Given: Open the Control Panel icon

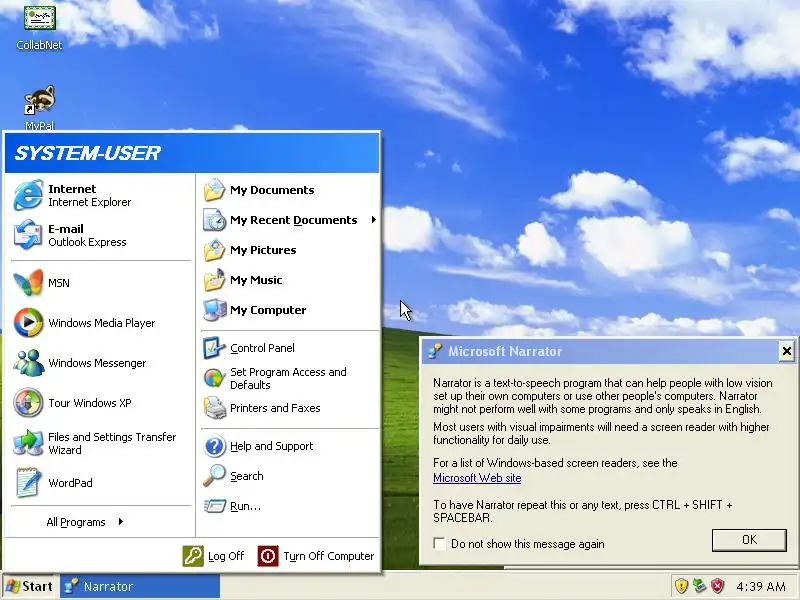Looking at the screenshot, I should [x=214, y=348].
